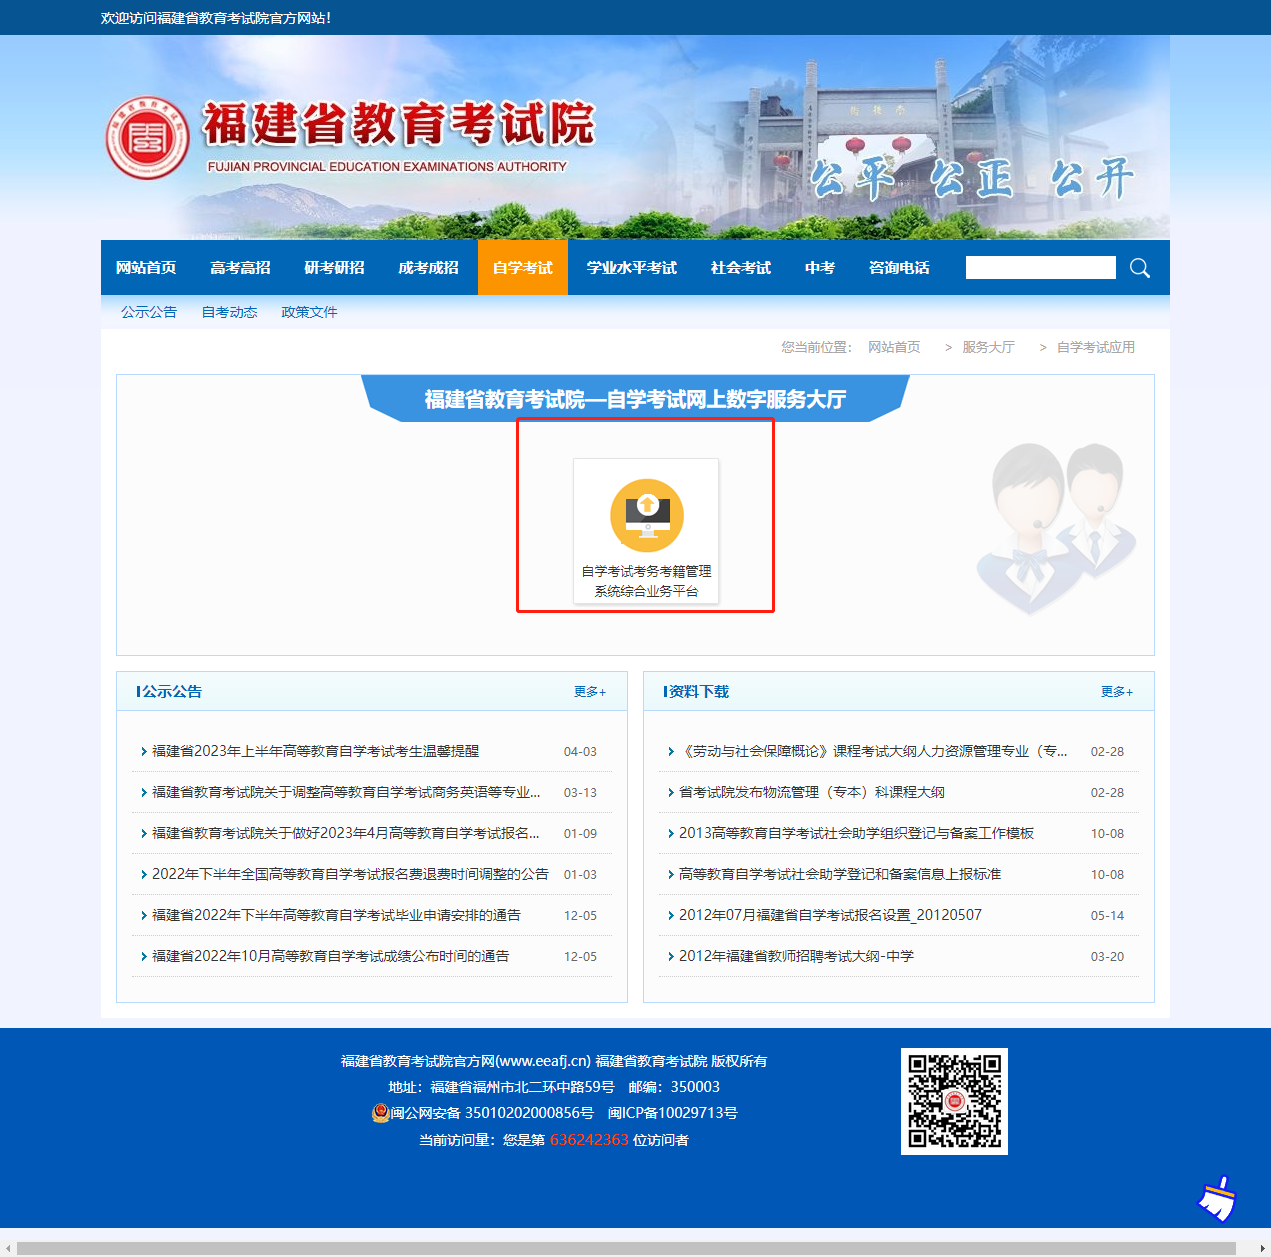Open the 政策文件 submenu link
This screenshot has width=1271, height=1257.
point(309,312)
